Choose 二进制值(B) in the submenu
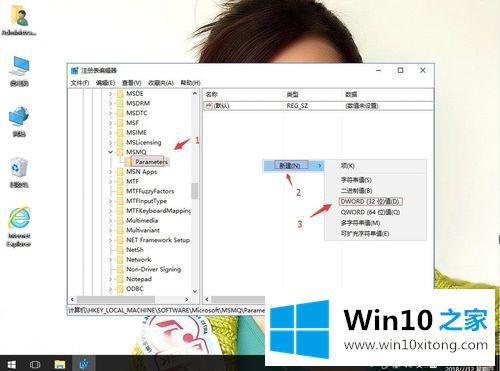Viewport: 500px width, 371px height. 356,191
